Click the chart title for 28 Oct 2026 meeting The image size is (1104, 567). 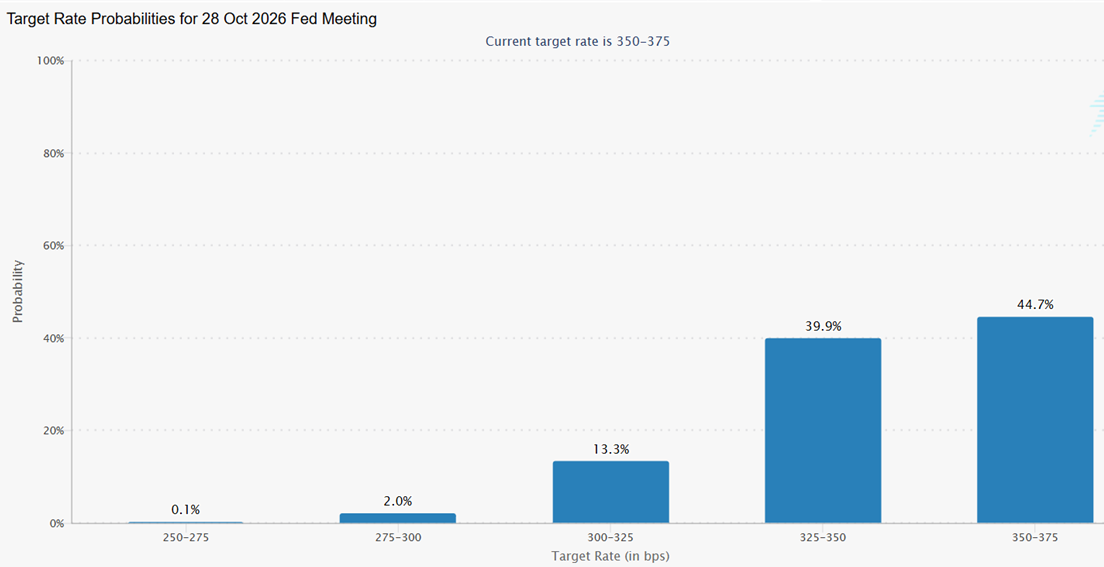(x=192, y=19)
